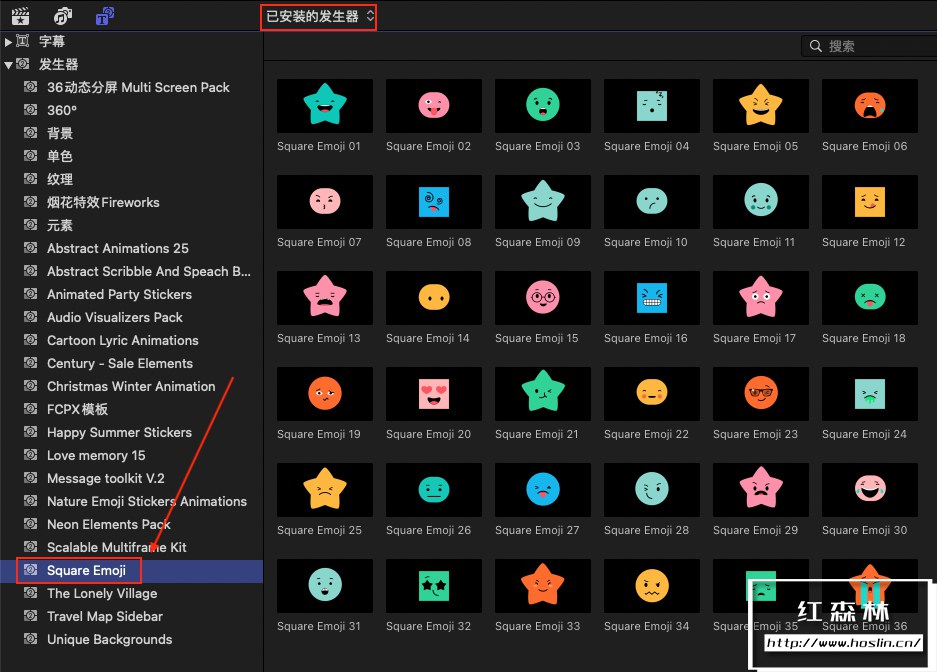
Task: Open the 已安装的发生器 dropdown
Action: 319,16
